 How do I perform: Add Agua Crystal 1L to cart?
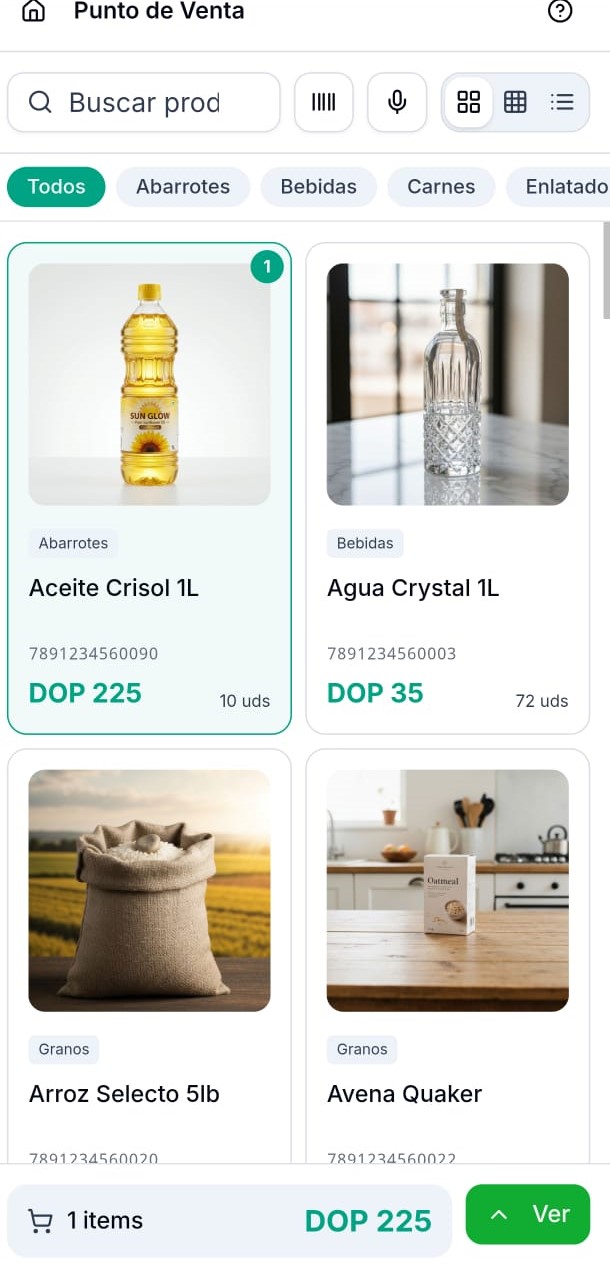coord(447,488)
